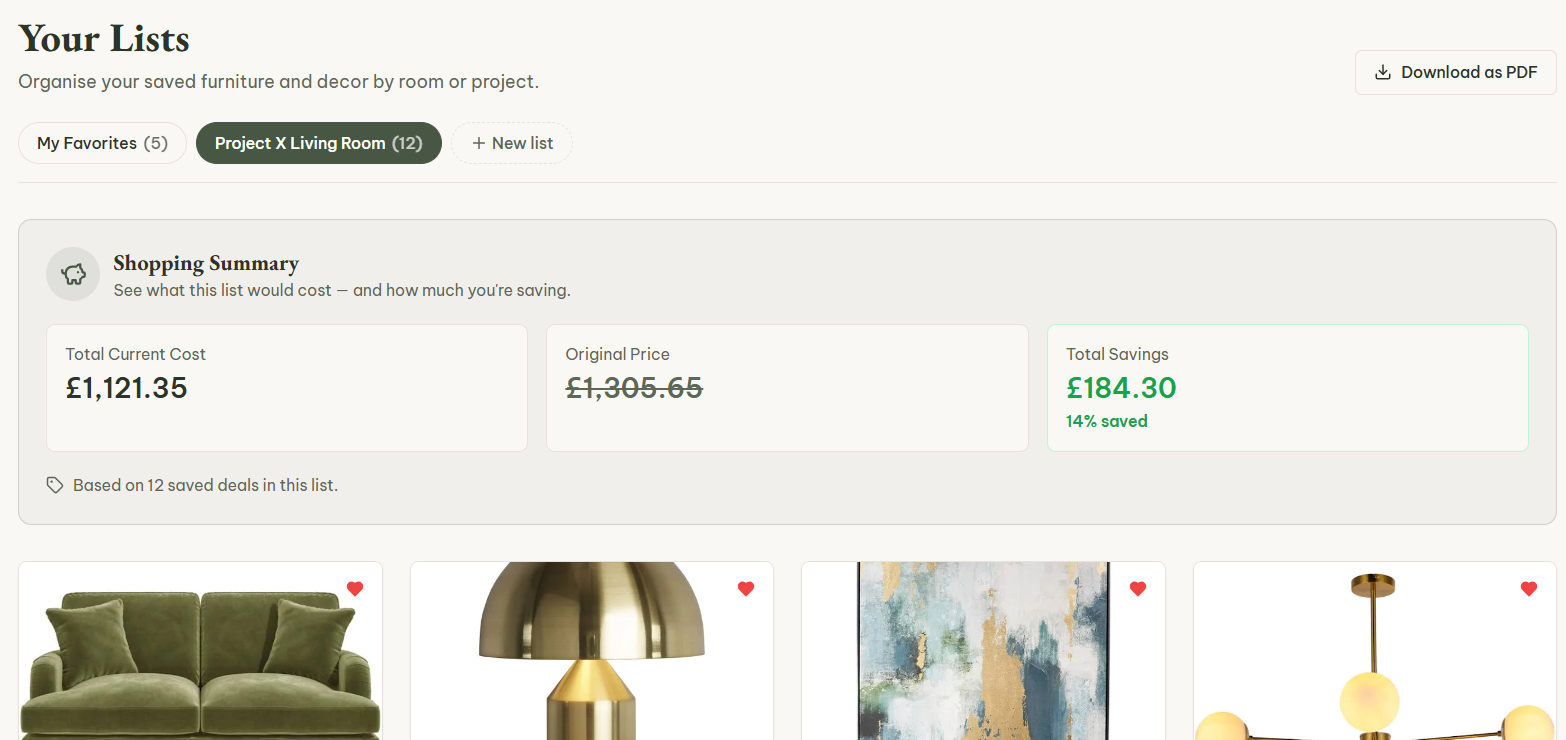Toggle heart on the brass dome lamp
This screenshot has height=740, width=1566.
click(746, 589)
